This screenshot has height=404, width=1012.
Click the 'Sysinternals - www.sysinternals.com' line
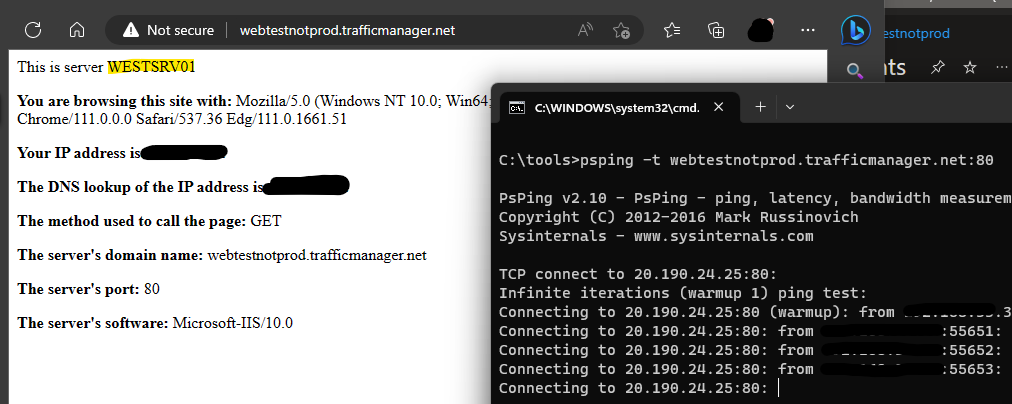656,236
